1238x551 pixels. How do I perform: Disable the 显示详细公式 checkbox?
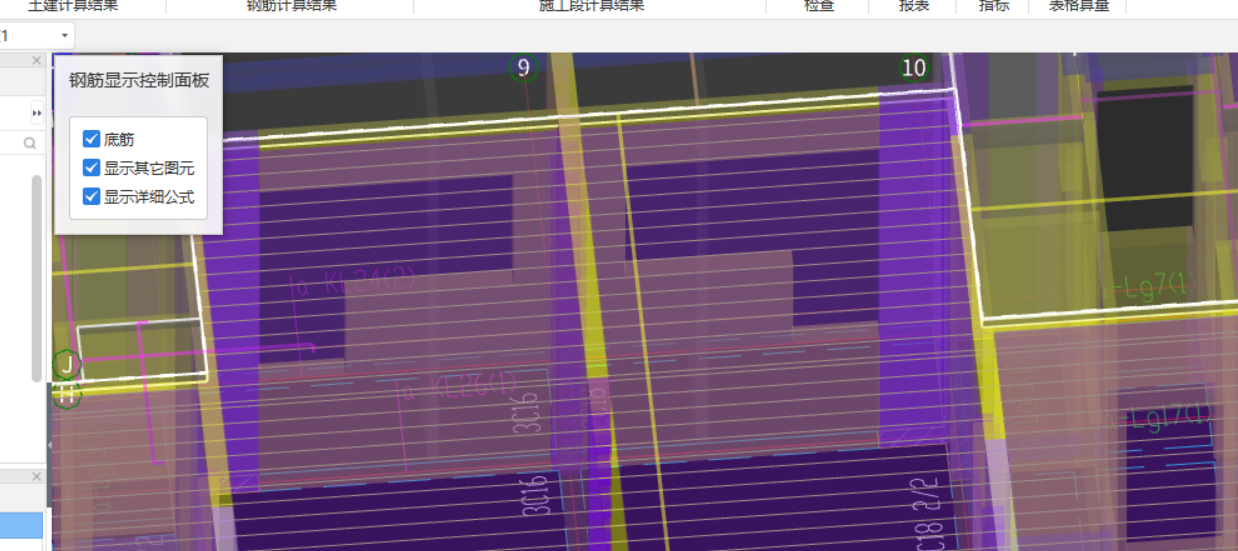[x=91, y=196]
